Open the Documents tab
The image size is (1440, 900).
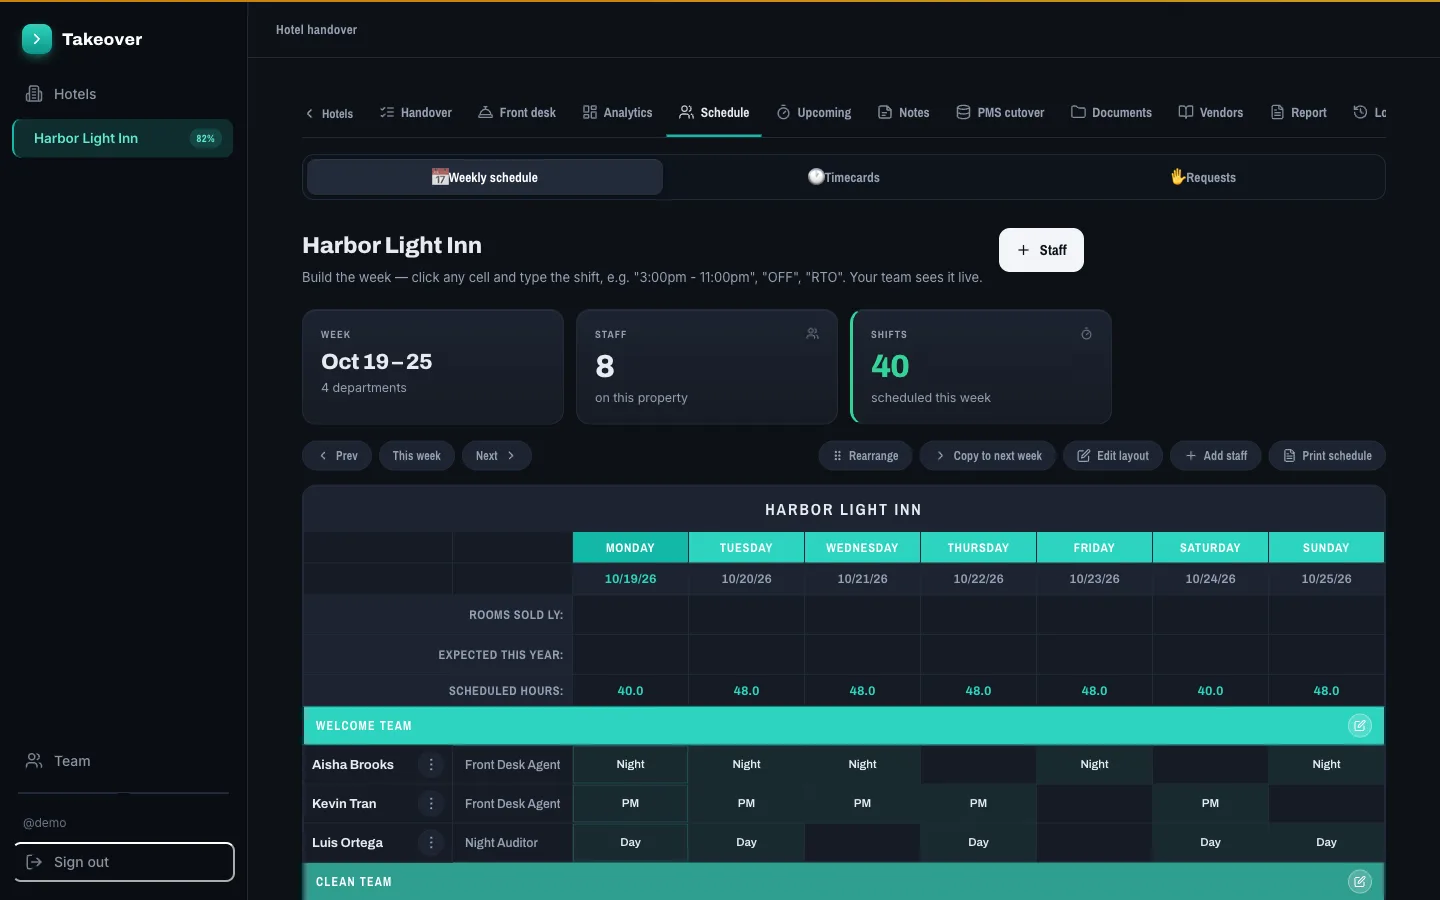1111,113
